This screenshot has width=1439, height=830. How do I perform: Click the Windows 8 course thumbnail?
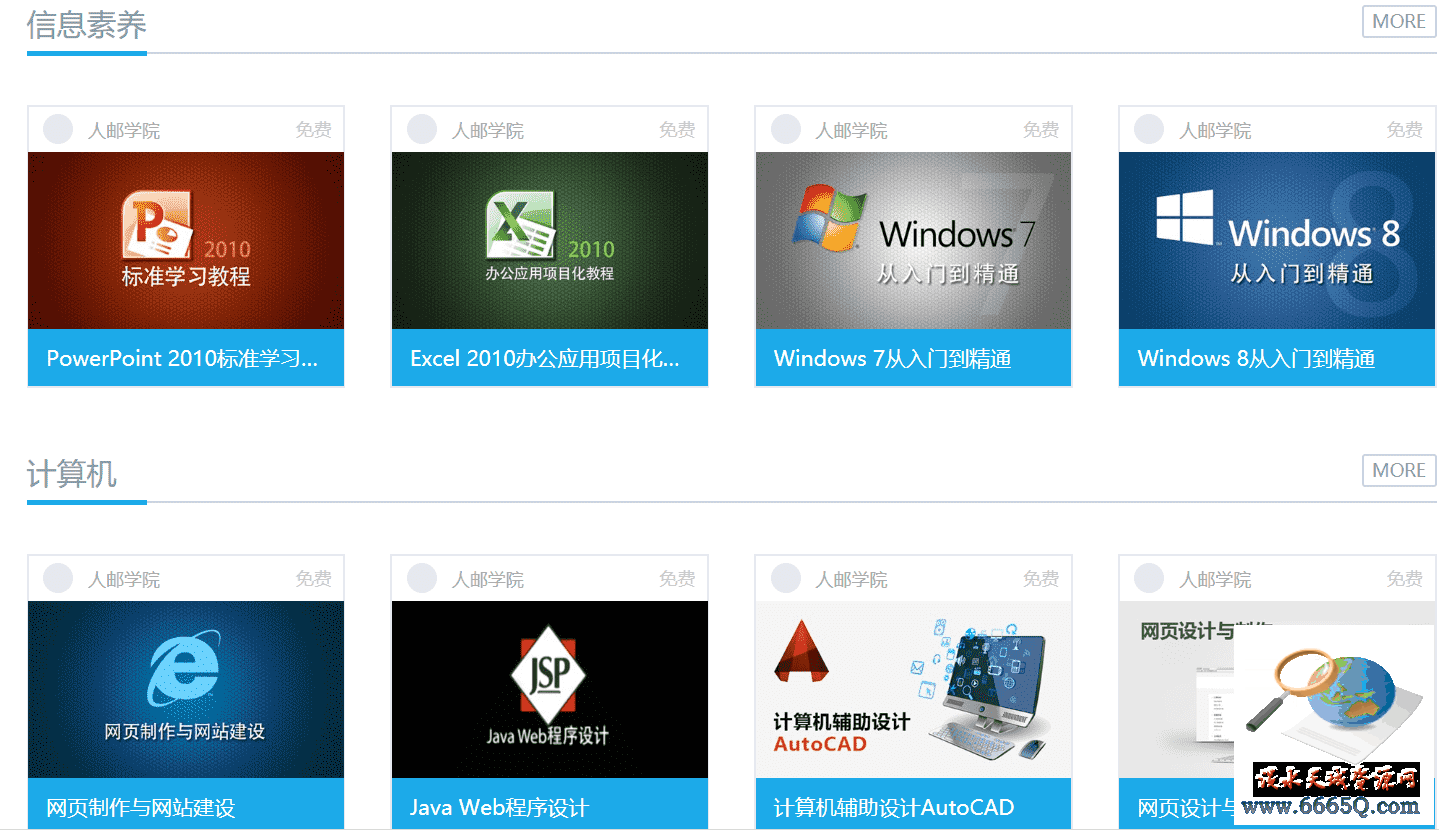point(1277,240)
